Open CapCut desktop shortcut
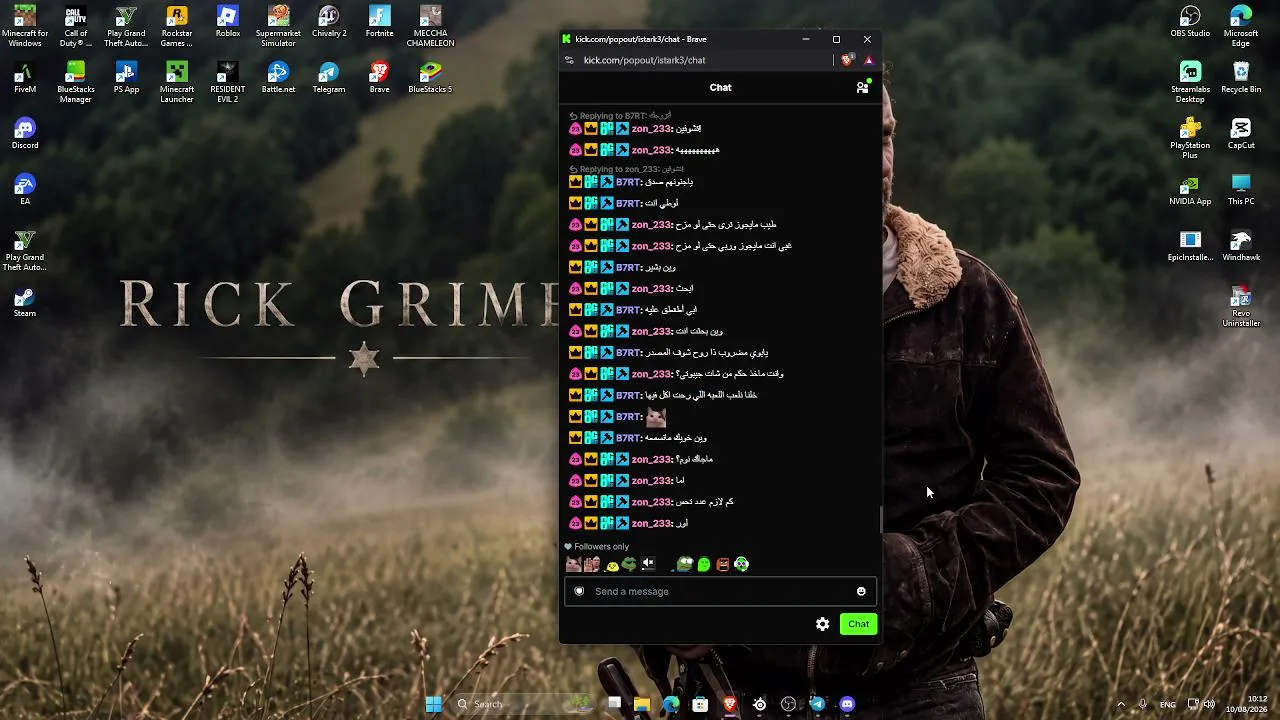The image size is (1280, 720). click(x=1241, y=134)
